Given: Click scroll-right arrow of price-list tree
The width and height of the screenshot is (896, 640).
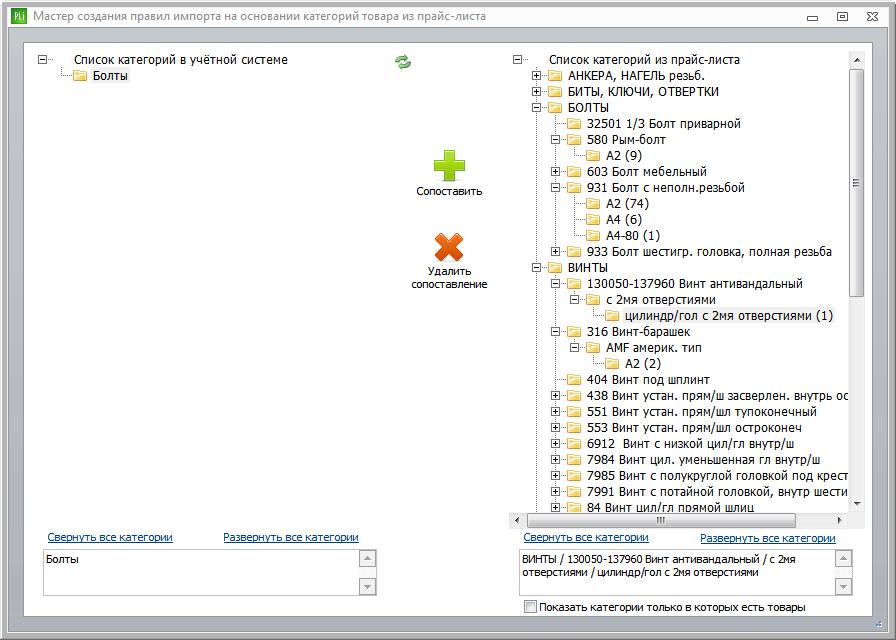Looking at the screenshot, I should pyautogui.click(x=839, y=520).
